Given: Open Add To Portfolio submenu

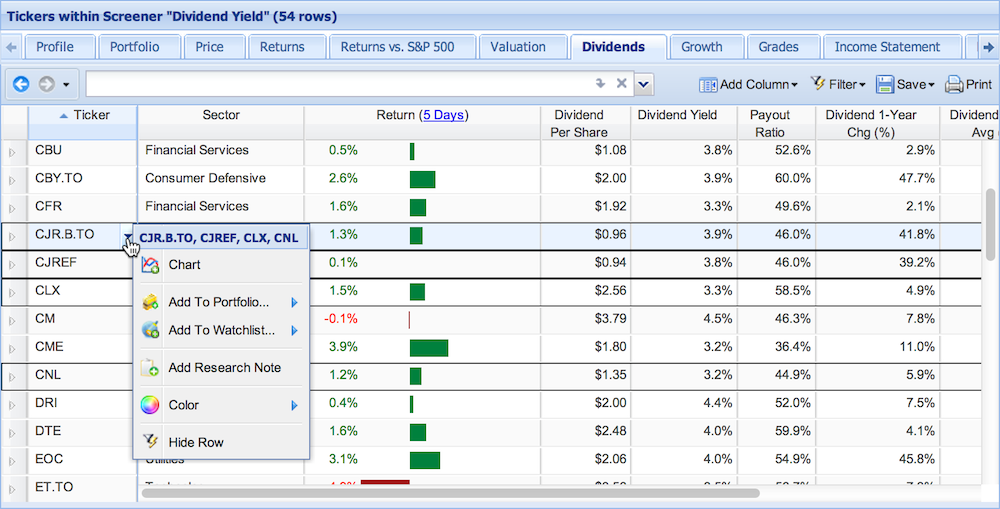Looking at the screenshot, I should click(221, 302).
